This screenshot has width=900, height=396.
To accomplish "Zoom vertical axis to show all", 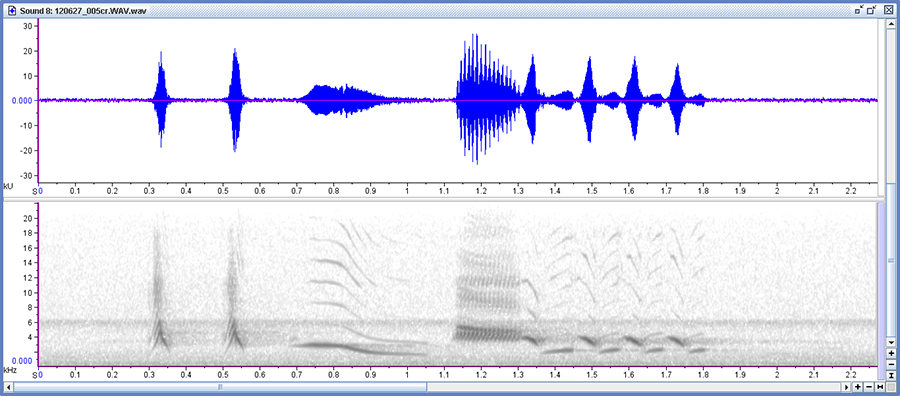I will tap(891, 375).
